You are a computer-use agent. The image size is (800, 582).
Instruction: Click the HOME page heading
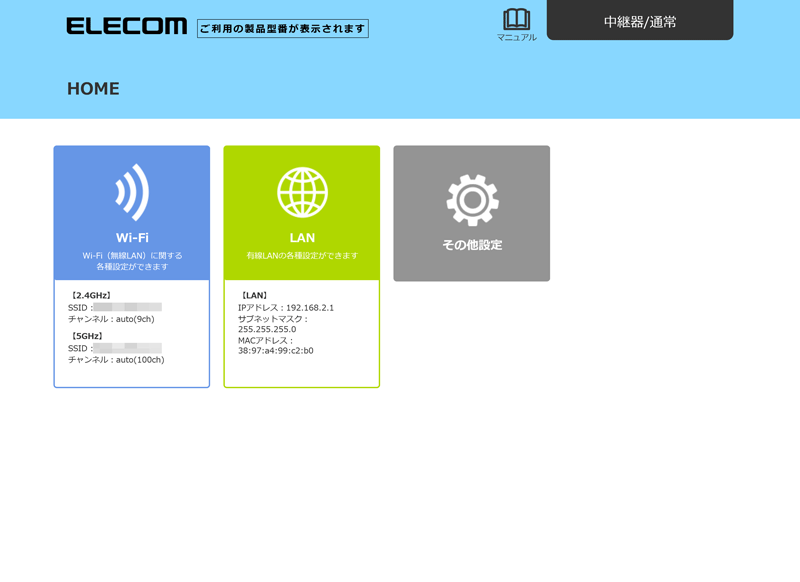tap(93, 89)
